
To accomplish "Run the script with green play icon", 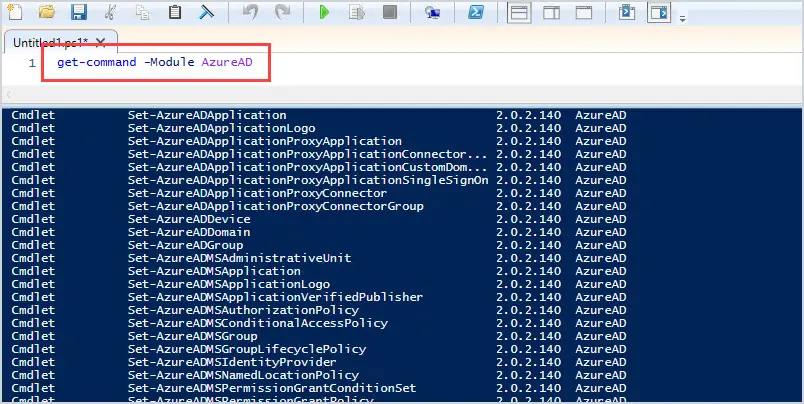I will coord(325,12).
